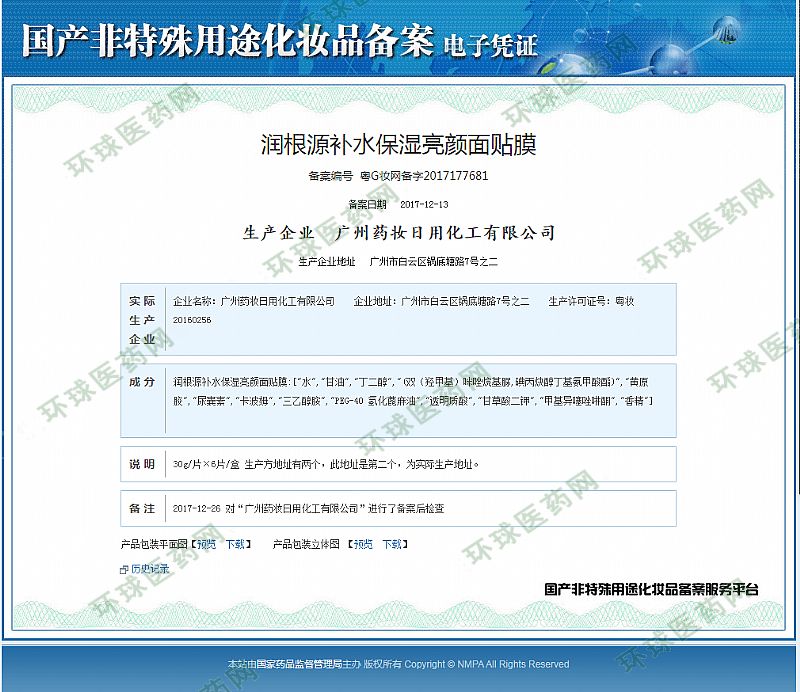Image resolution: width=800 pixels, height=692 pixels.
Task: Click the 说明 section label
Action: point(142,464)
